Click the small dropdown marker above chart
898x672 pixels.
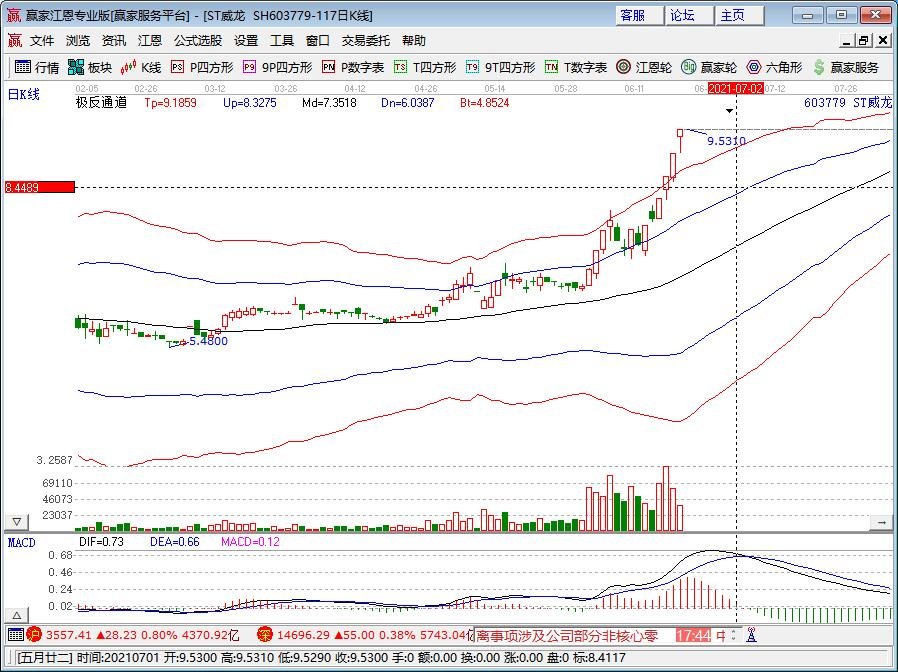click(x=729, y=111)
